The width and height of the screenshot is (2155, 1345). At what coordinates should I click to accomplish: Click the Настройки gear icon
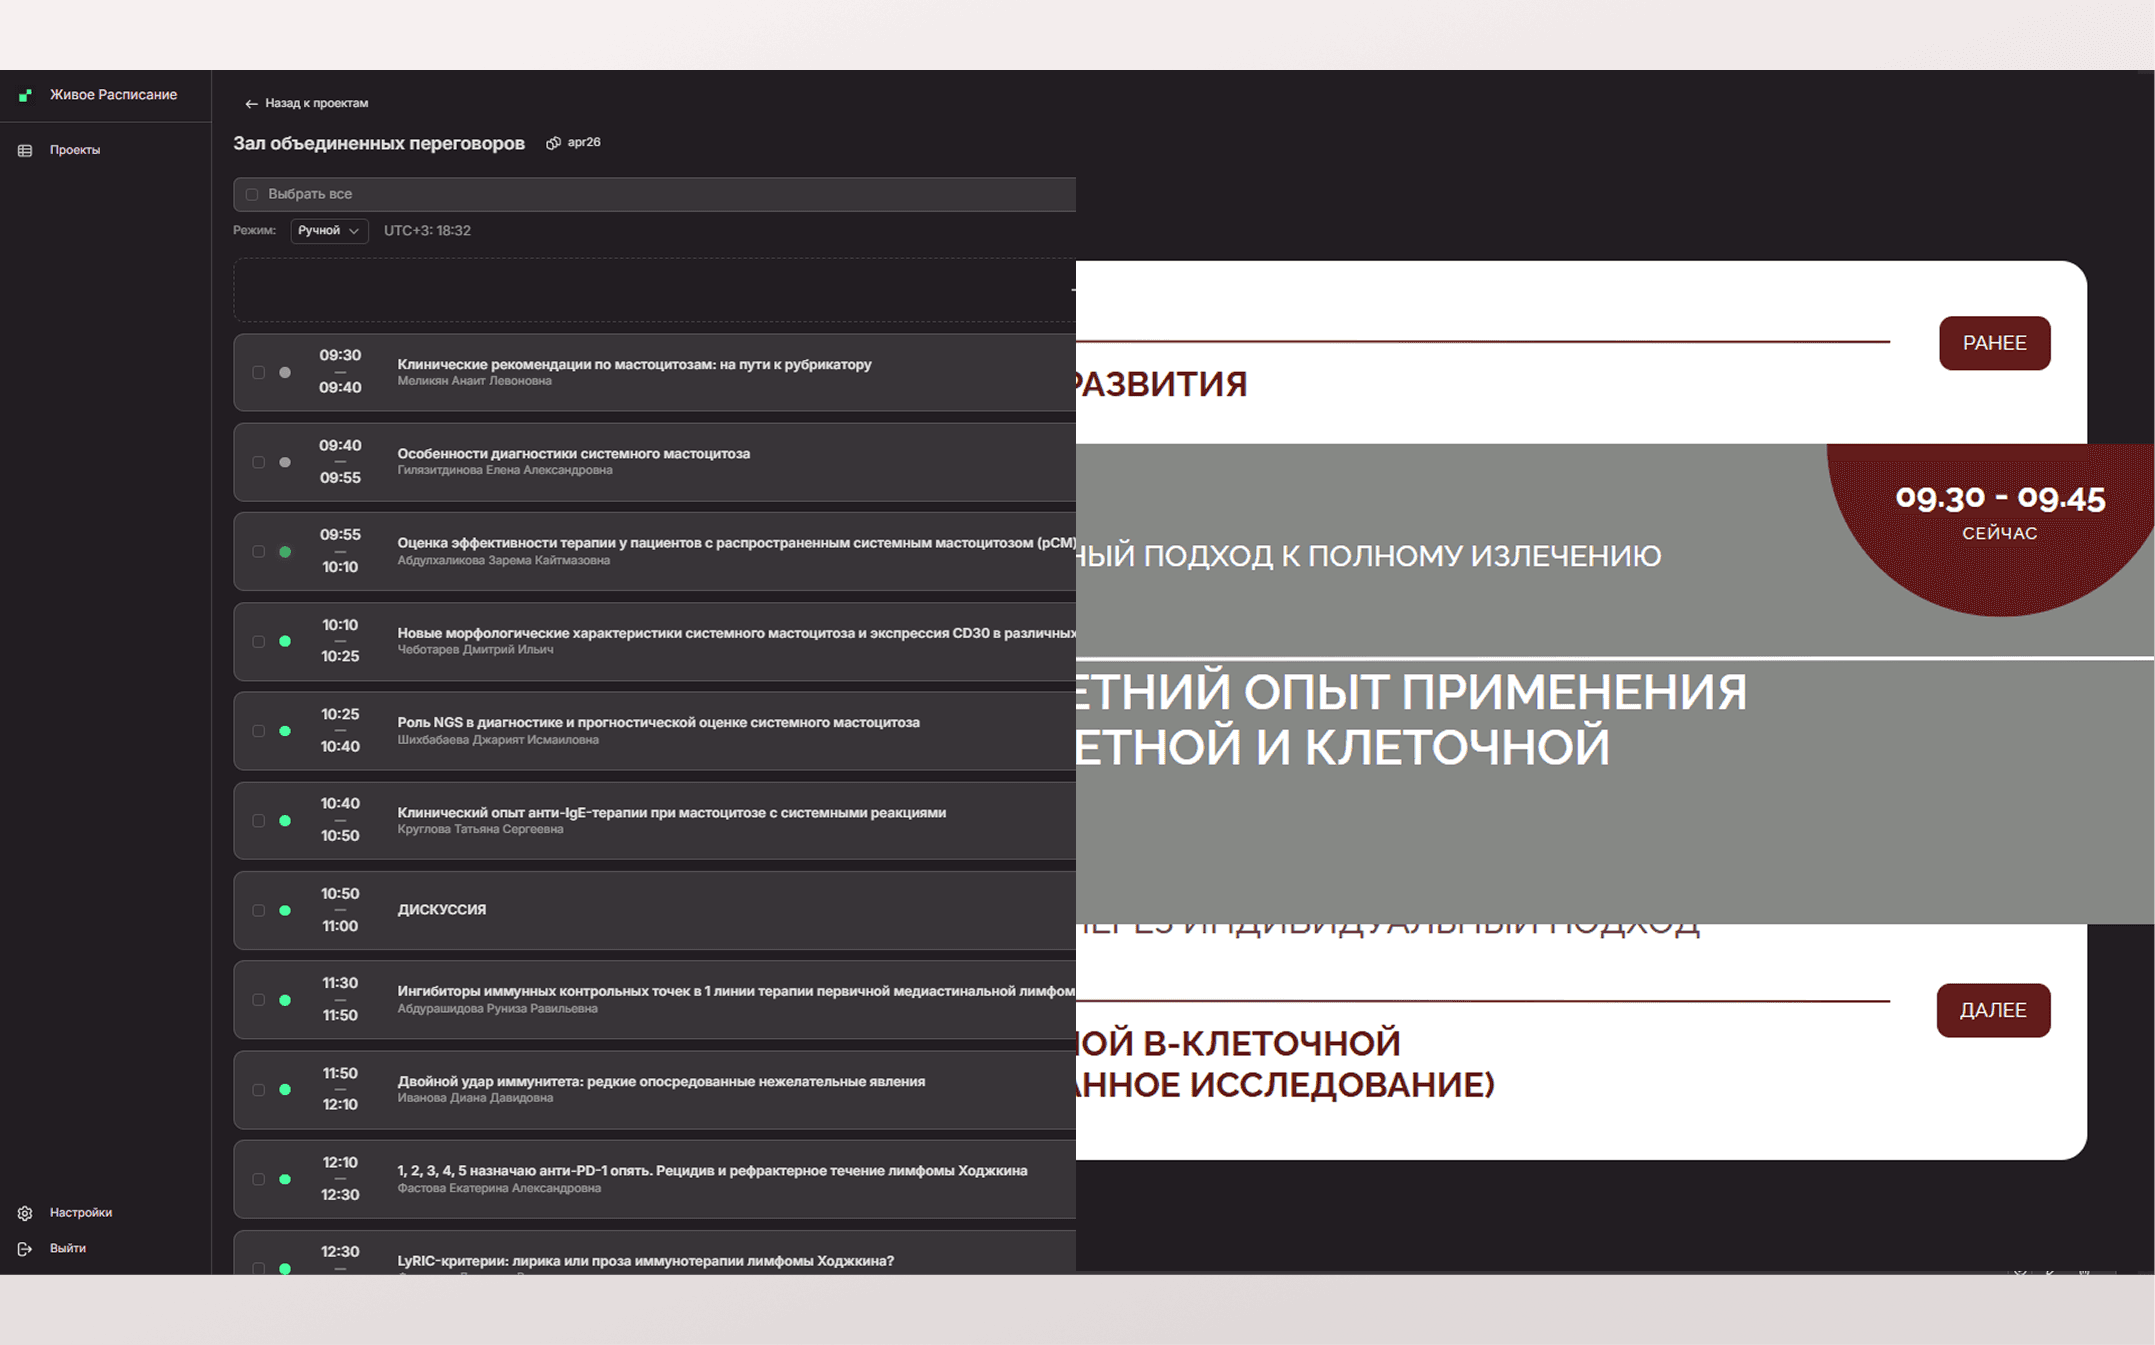point(25,1213)
